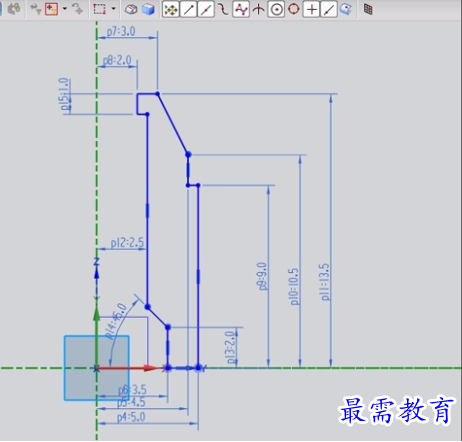Toggle the Point on Curve snap
Screen dimensions: 462x442
tap(329, 10)
